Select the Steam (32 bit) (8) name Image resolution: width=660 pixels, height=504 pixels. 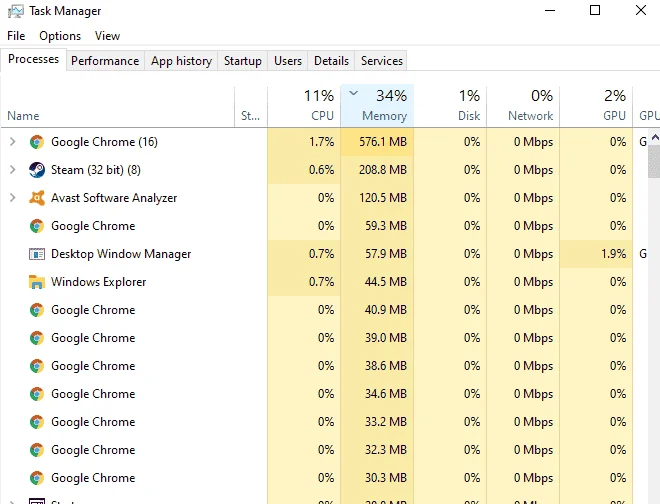point(96,170)
